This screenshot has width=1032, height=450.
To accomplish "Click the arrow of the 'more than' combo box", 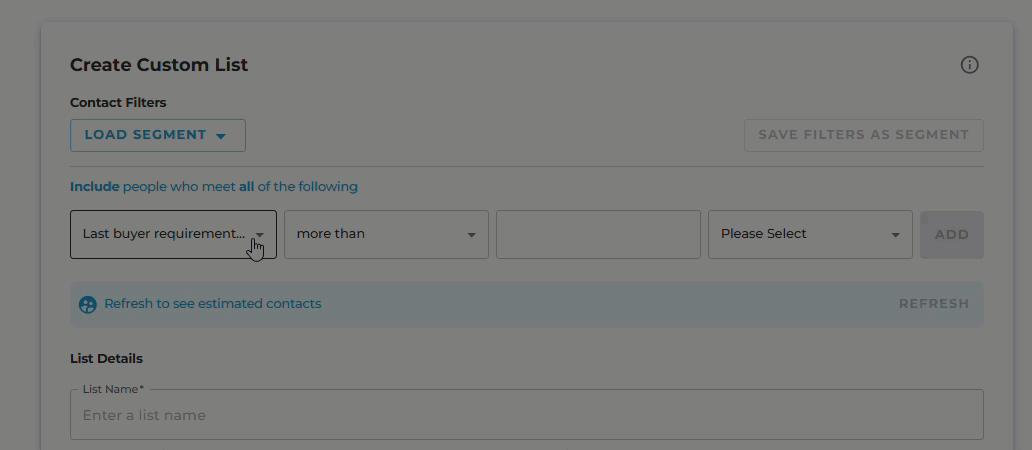I will coord(471,236).
